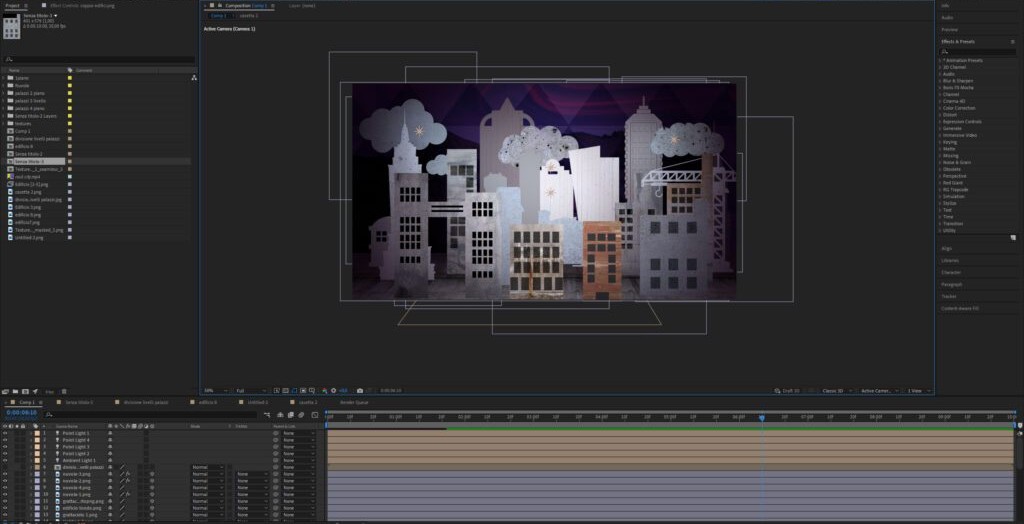Expand the Blur & Sharpen effects category
Screen dimensions: 1024x524
pos(940,80)
